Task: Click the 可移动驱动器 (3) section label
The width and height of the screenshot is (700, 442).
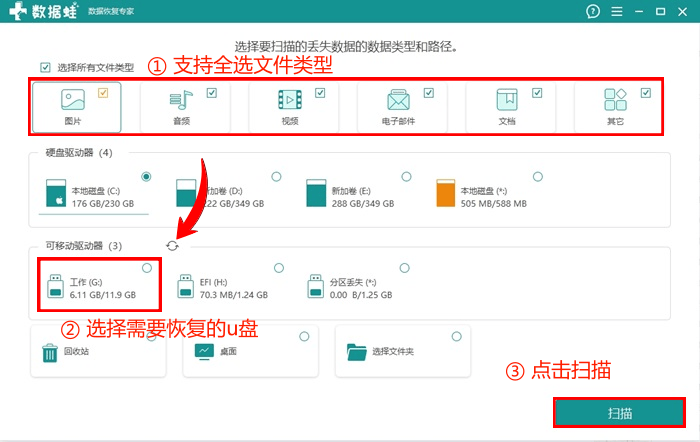Action: coord(83,246)
